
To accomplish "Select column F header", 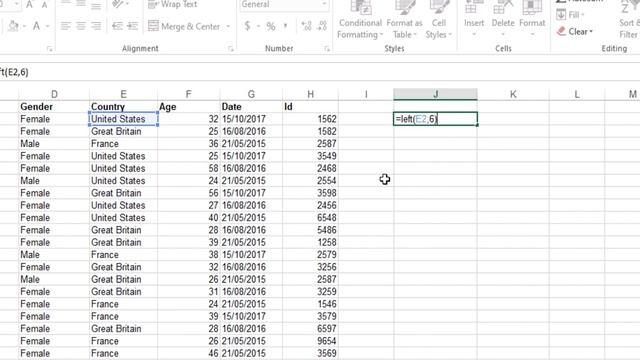I will click(188, 94).
